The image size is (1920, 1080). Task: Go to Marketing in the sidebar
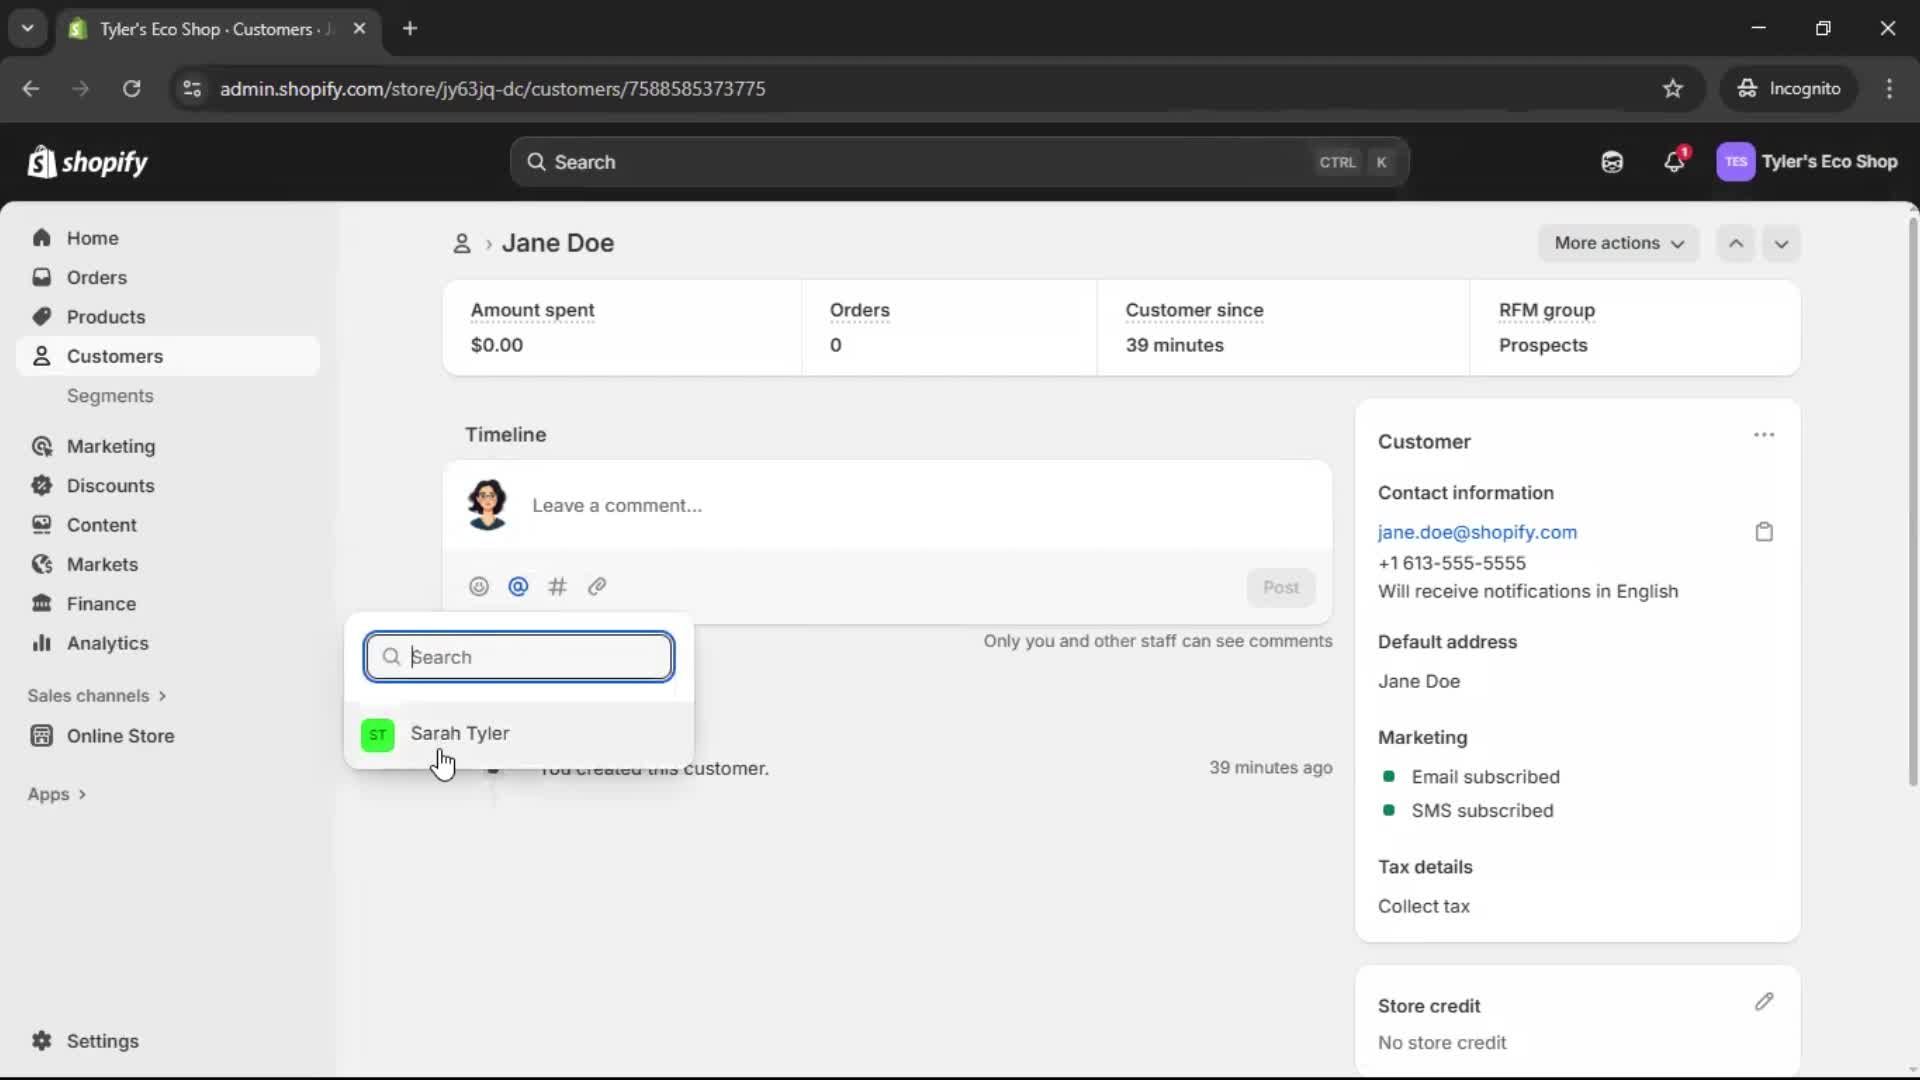tap(110, 446)
